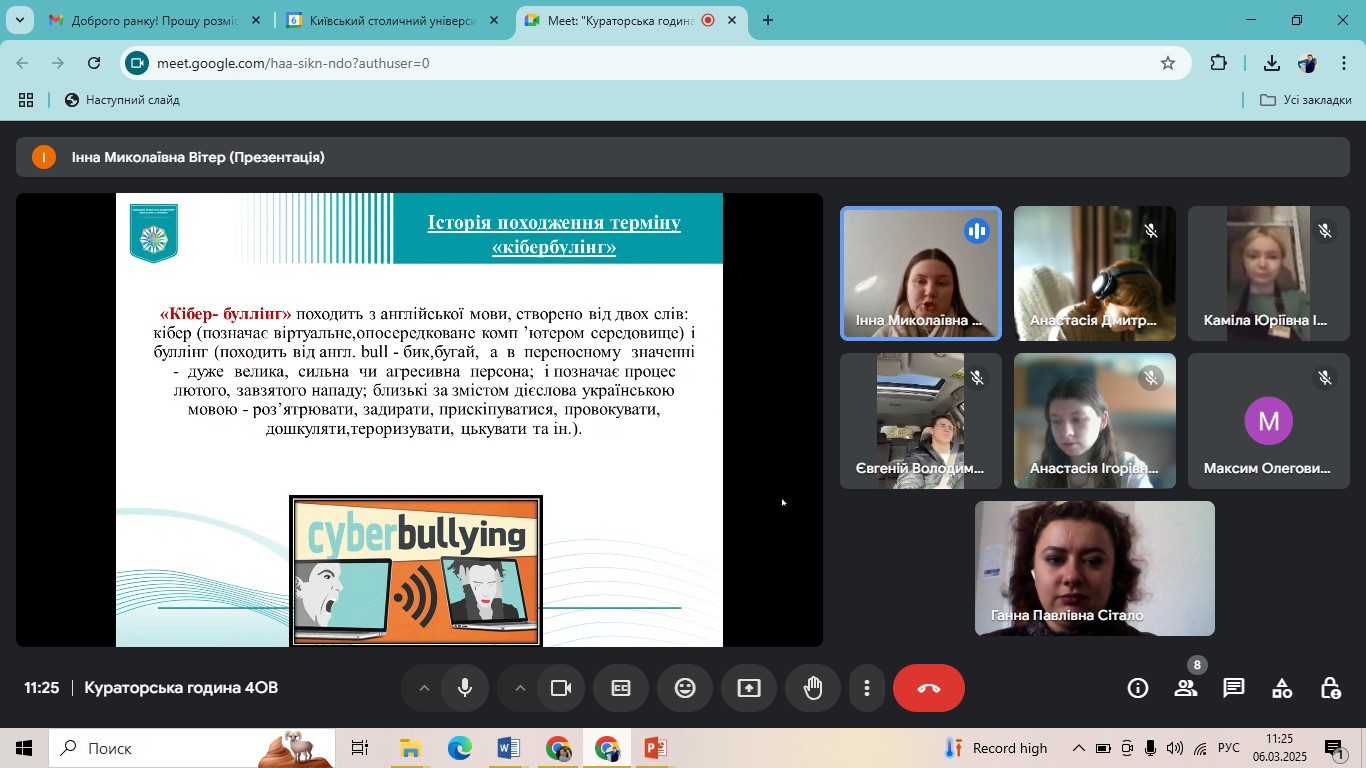Send a reaction with the emoji button
Screen dimensions: 1366x768
pos(685,688)
